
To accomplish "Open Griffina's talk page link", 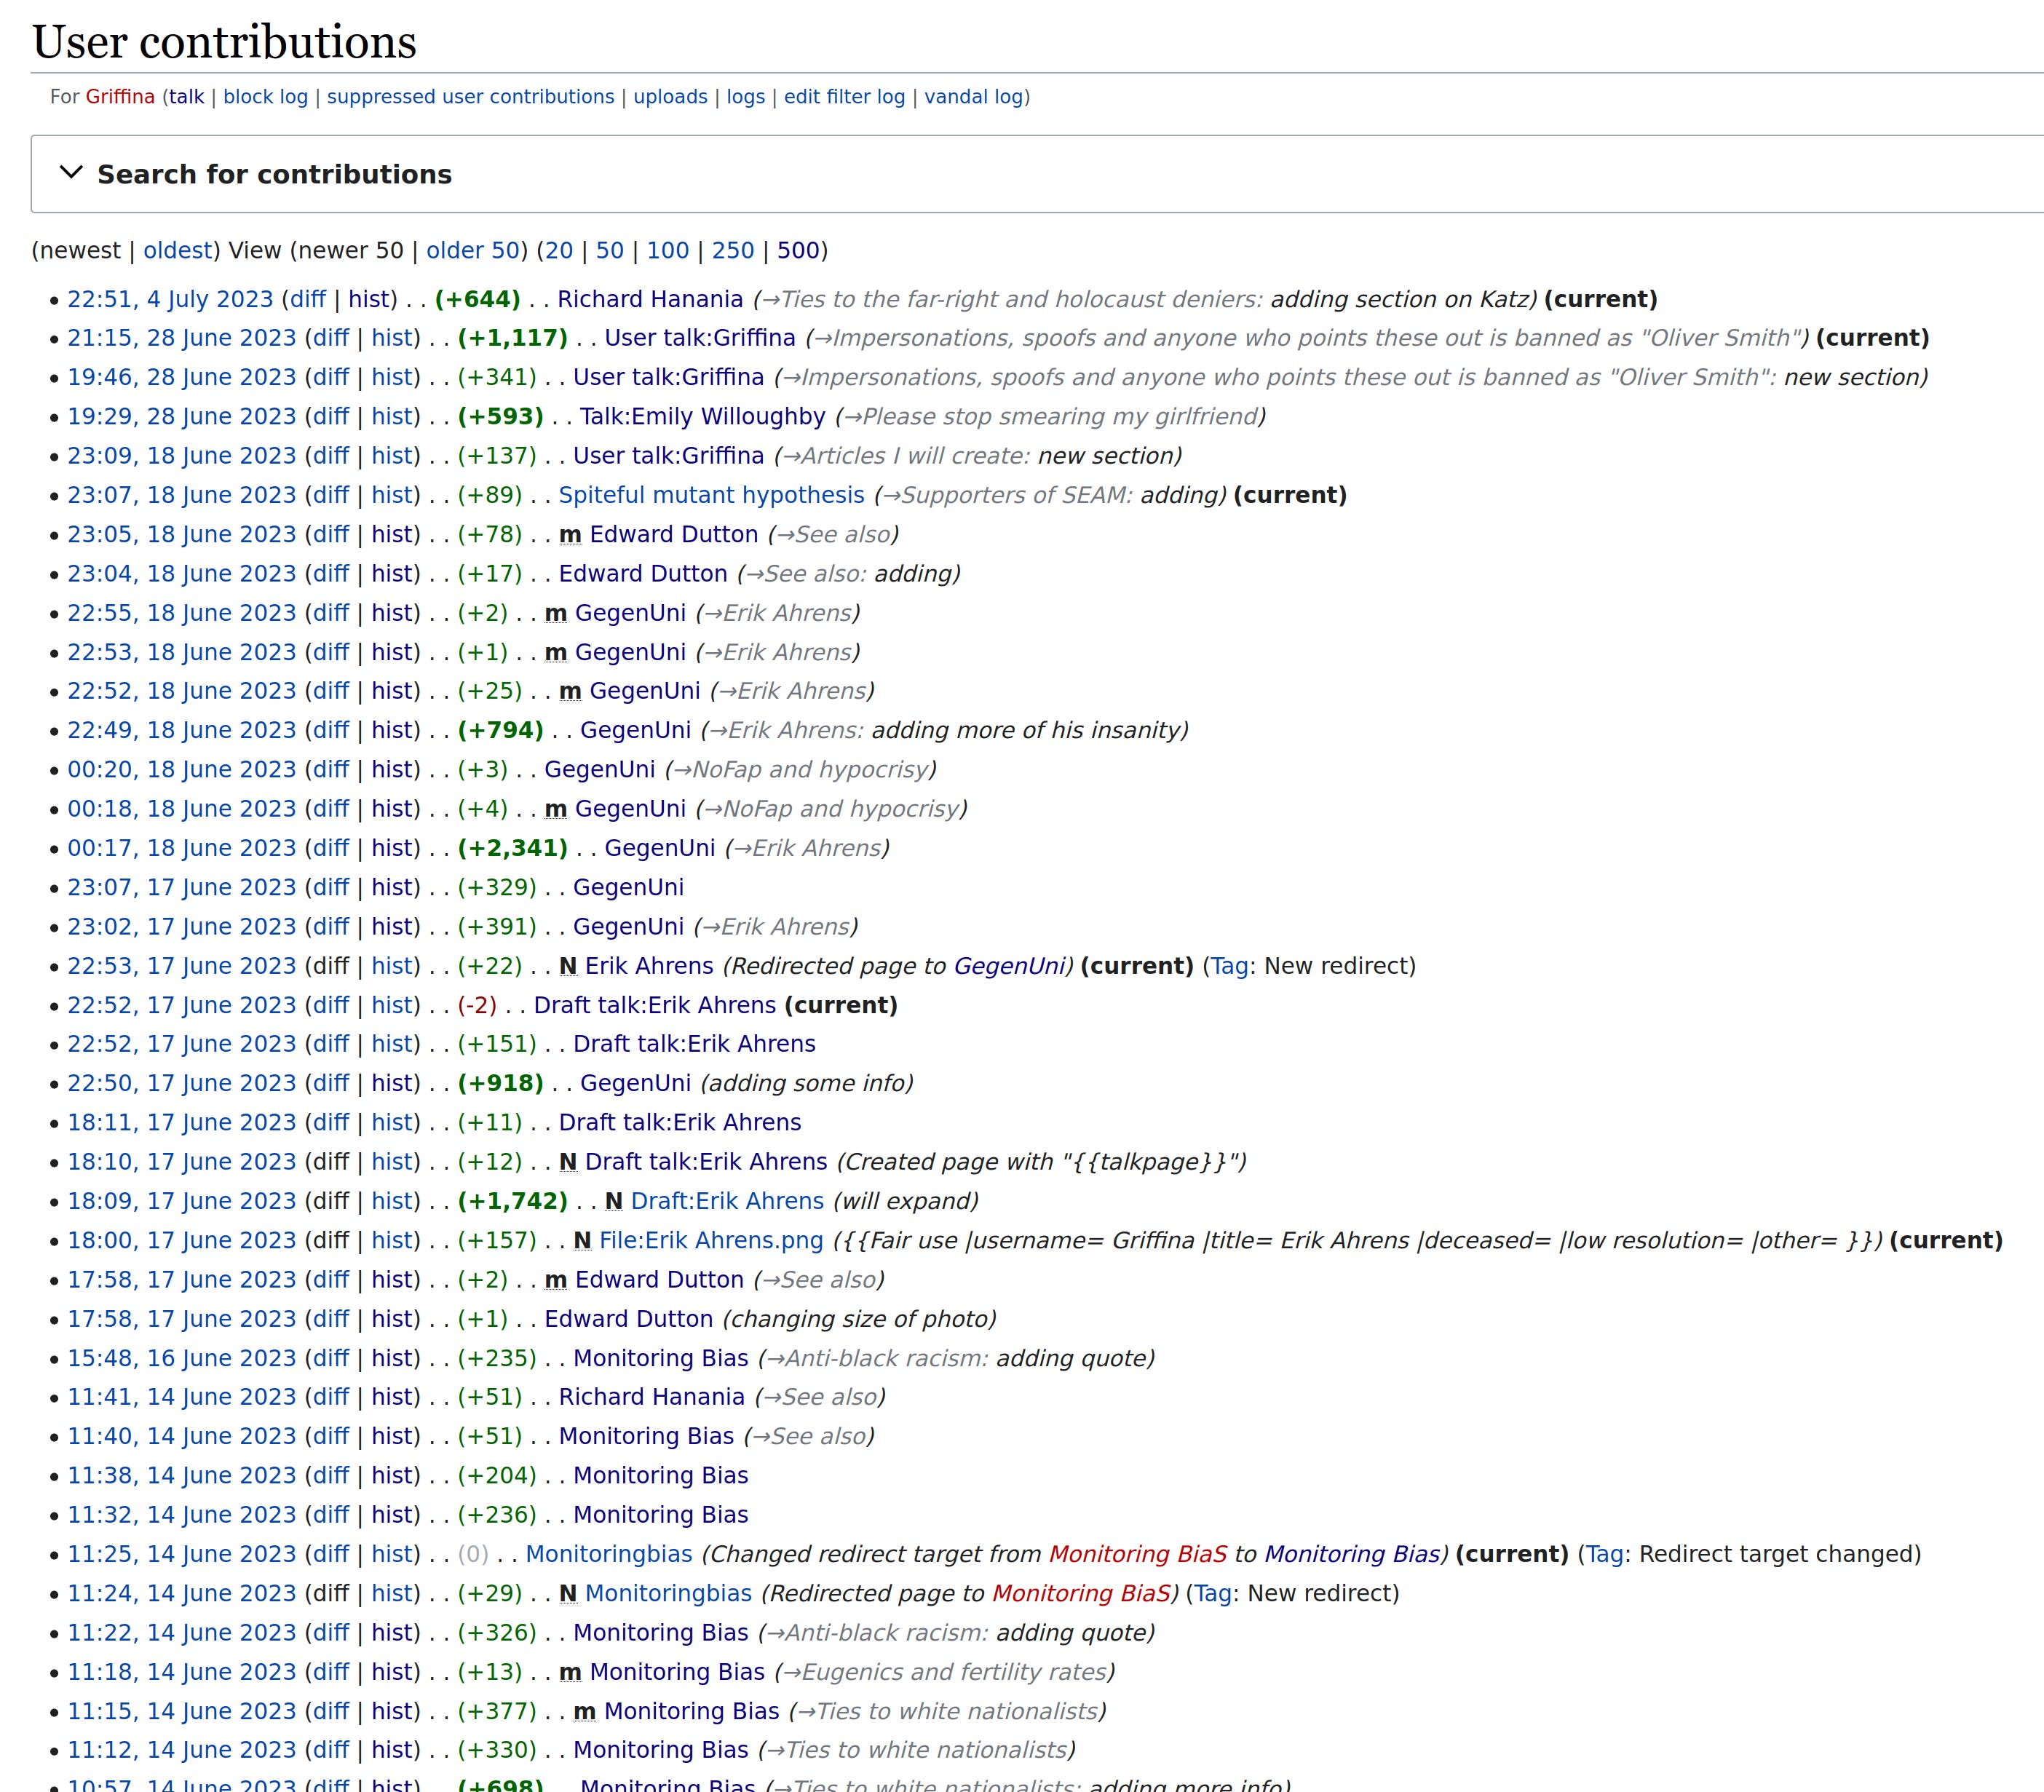I will coord(186,97).
